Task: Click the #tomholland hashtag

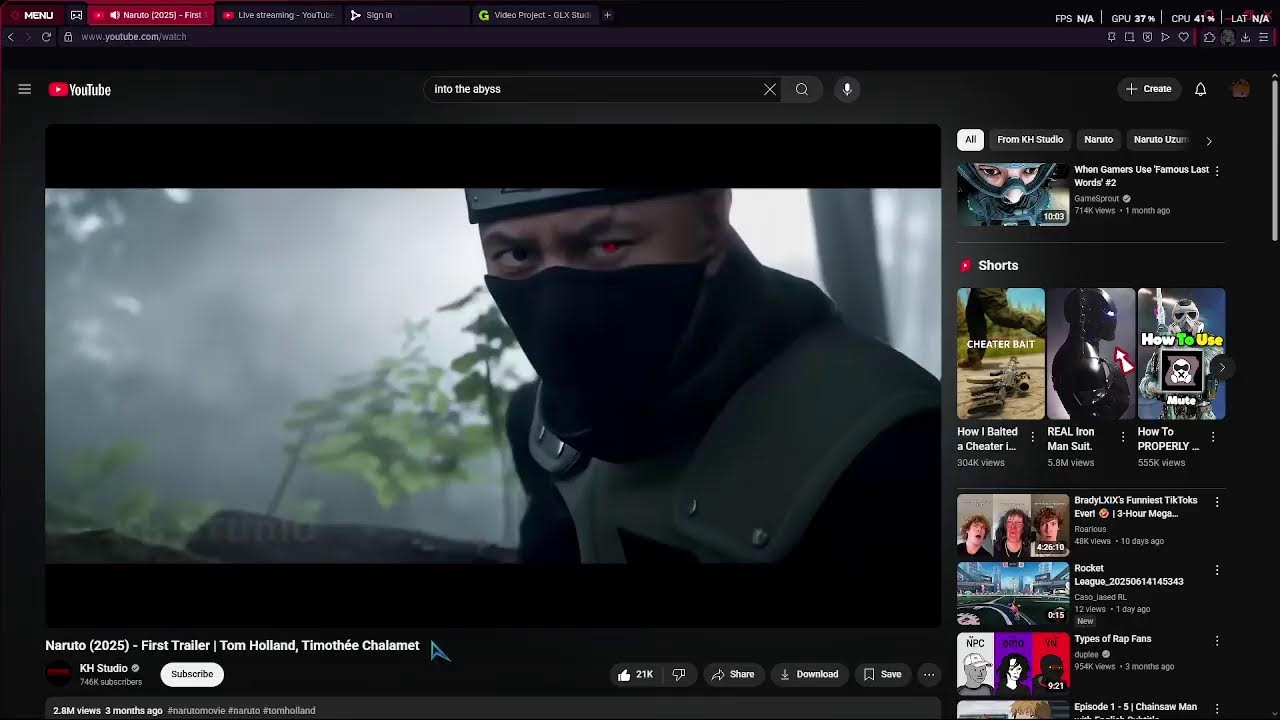Action: [x=289, y=711]
